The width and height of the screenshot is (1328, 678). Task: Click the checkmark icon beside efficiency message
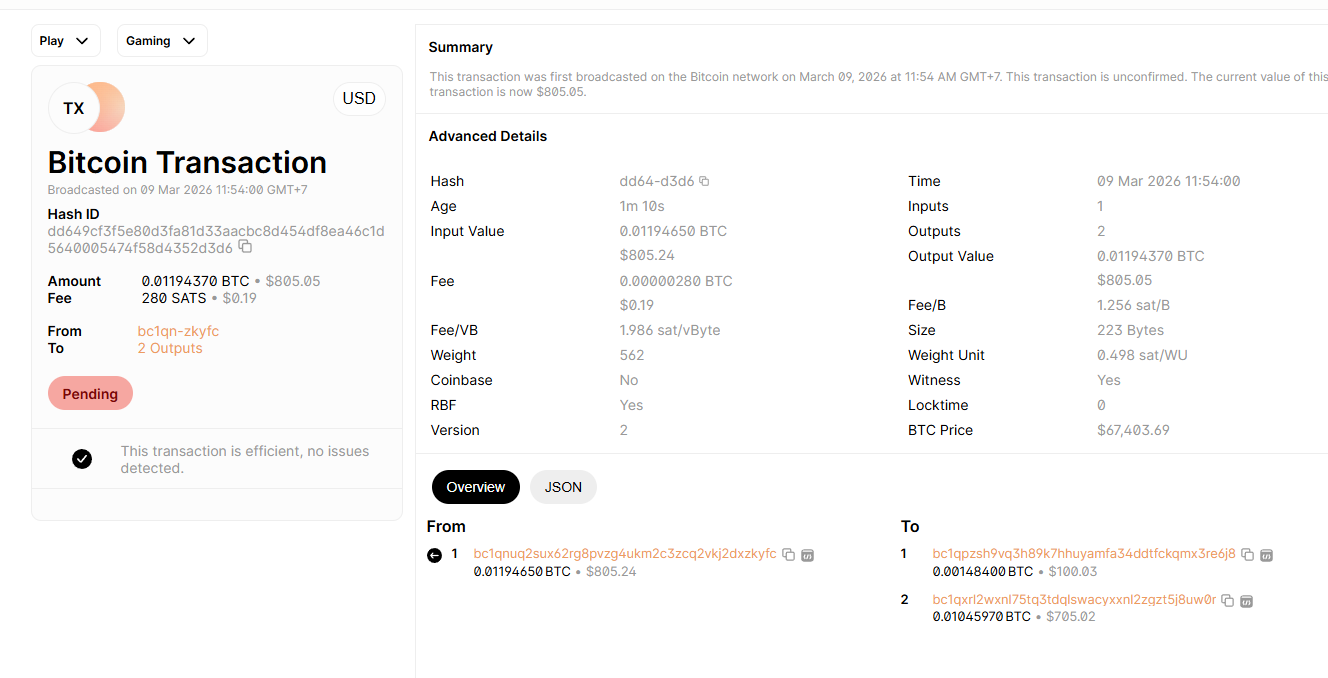[x=82, y=459]
